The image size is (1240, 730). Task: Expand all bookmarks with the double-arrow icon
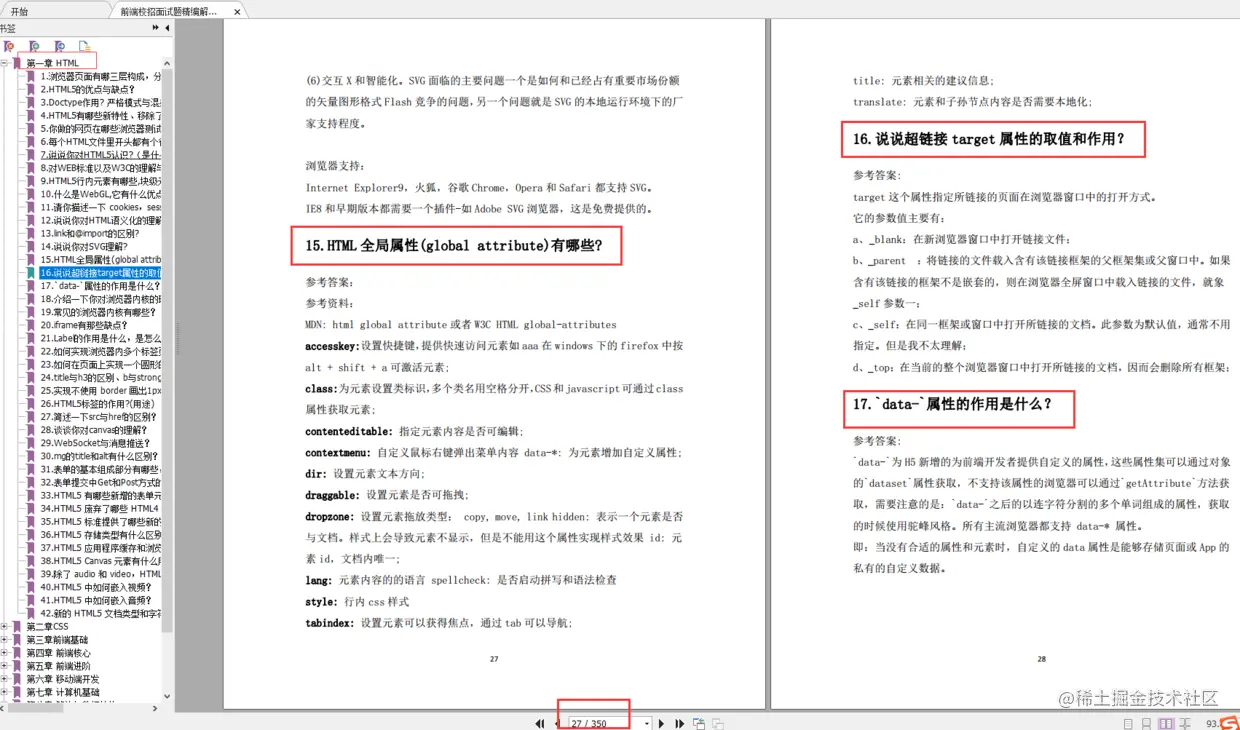(x=156, y=27)
